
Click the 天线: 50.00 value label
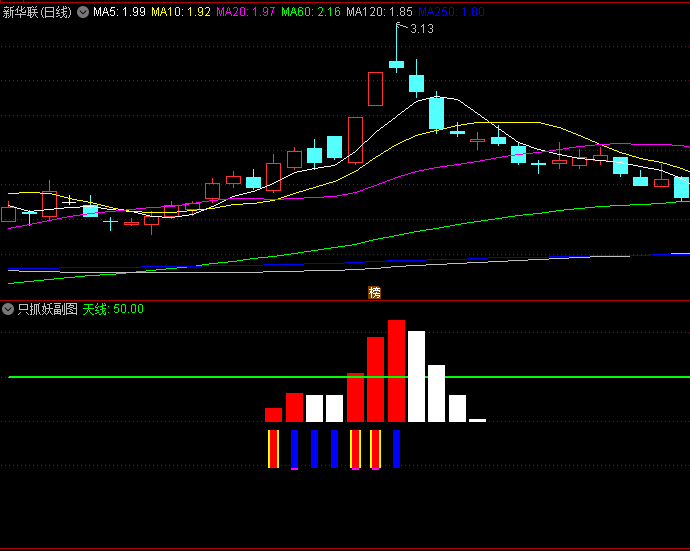(113, 309)
